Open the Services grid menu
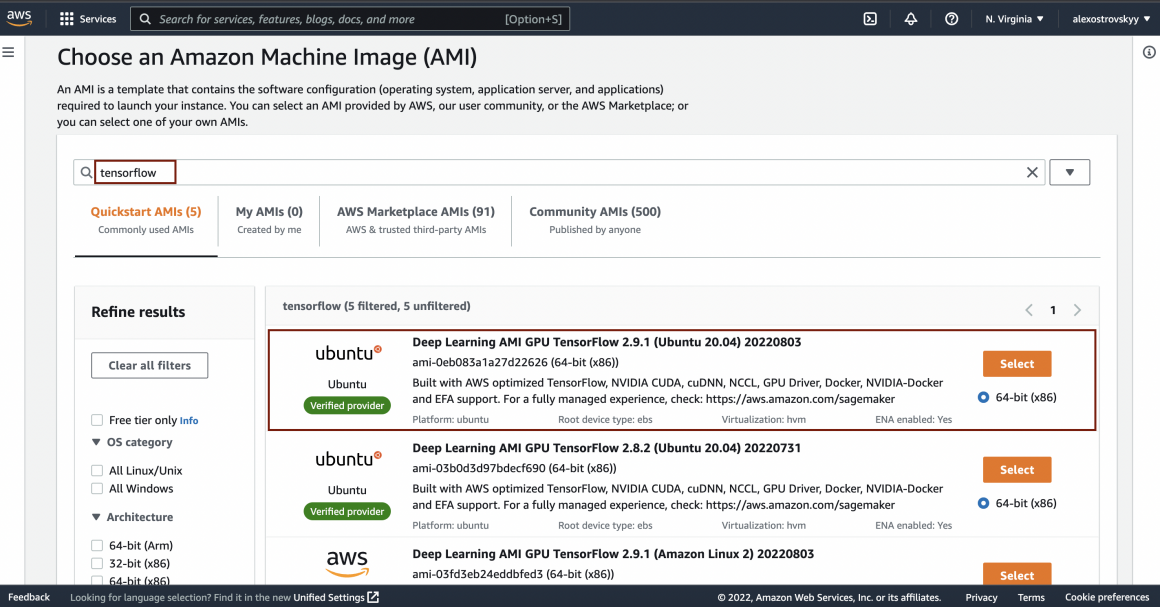This screenshot has height=607, width=1160. pos(88,19)
